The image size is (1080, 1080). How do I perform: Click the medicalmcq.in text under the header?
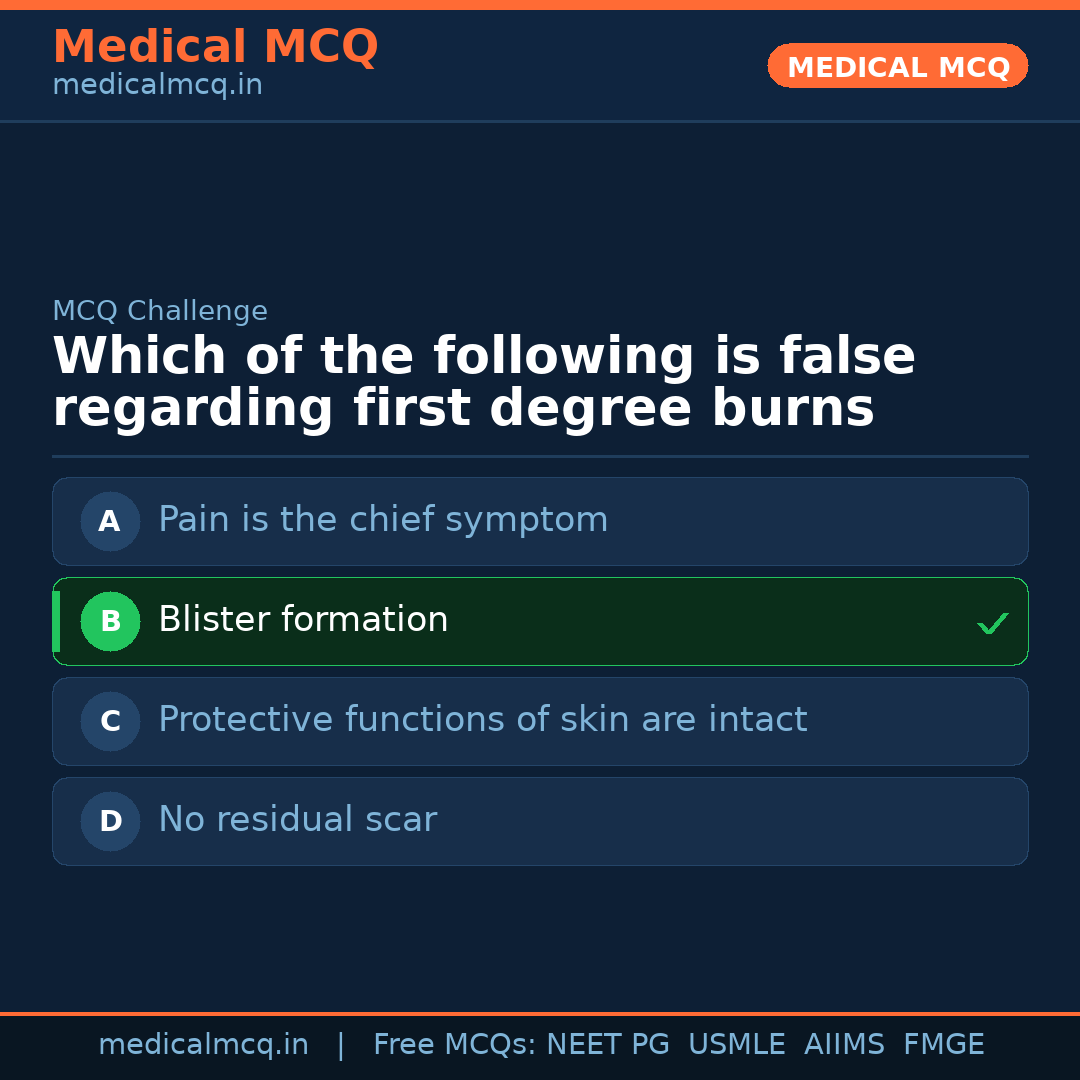[156, 84]
